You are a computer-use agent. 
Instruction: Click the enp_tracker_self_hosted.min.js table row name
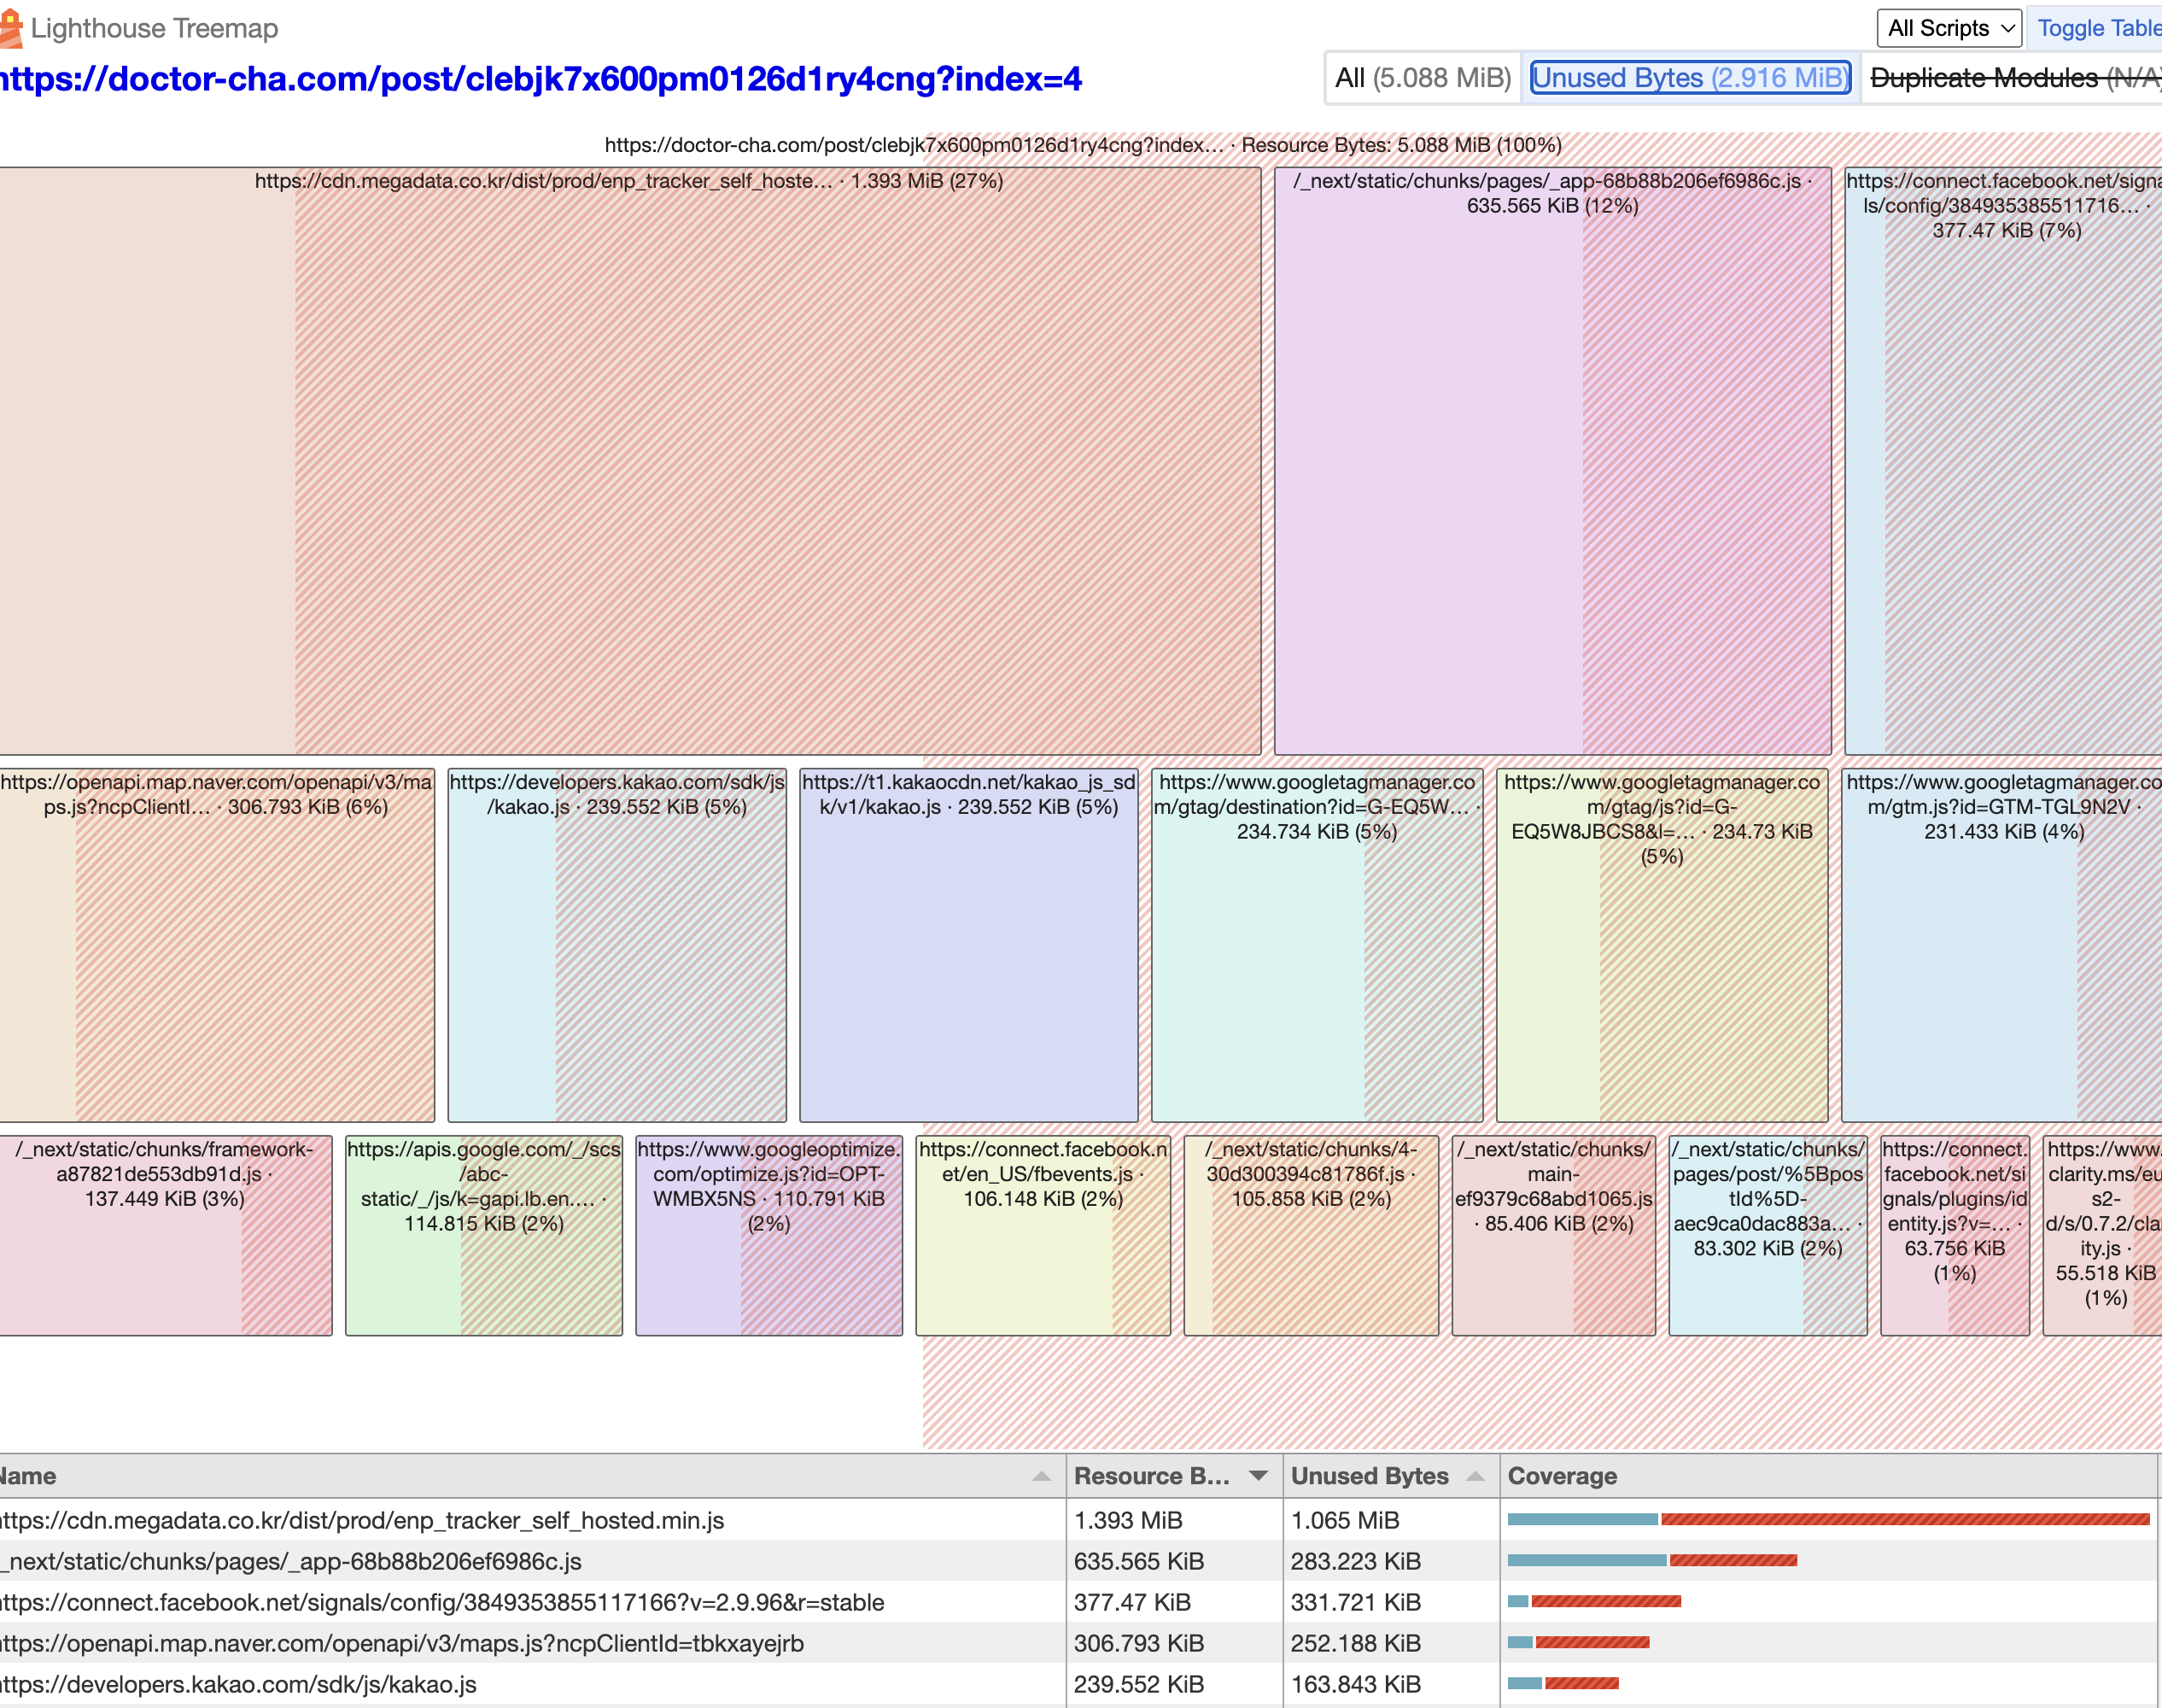362,1520
